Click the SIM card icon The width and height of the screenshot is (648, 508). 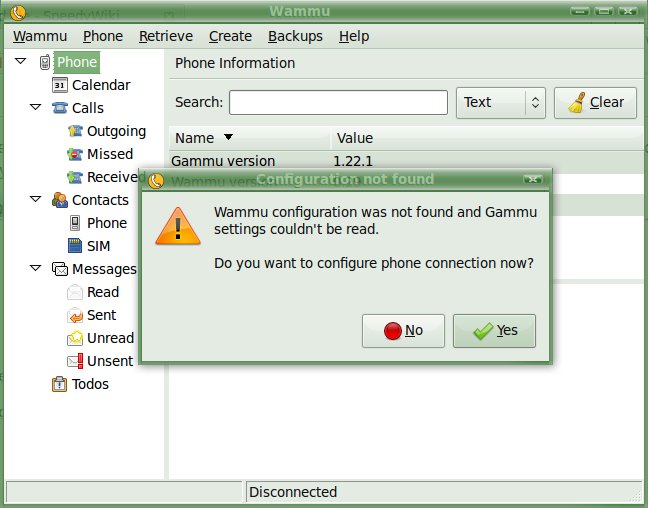[75, 246]
